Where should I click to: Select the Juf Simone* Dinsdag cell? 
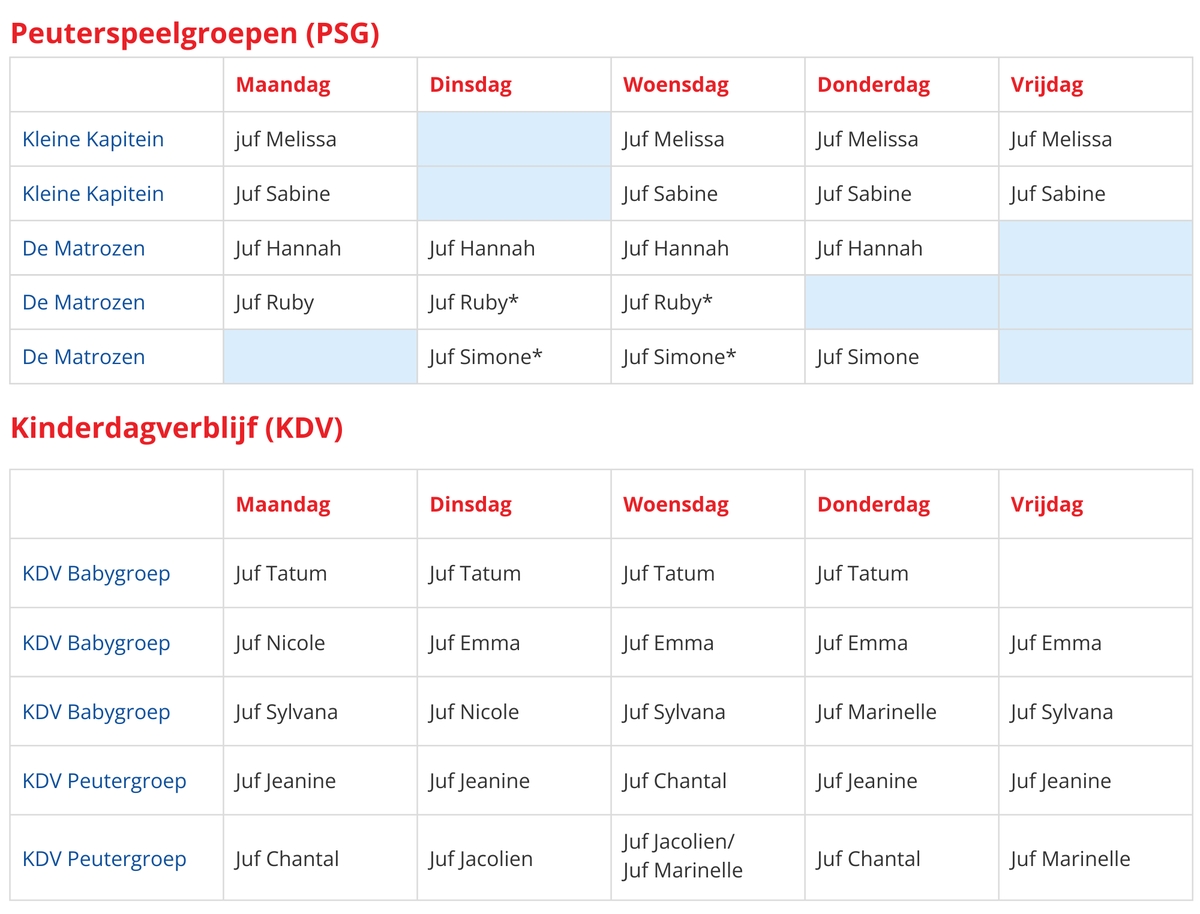tap(514, 357)
